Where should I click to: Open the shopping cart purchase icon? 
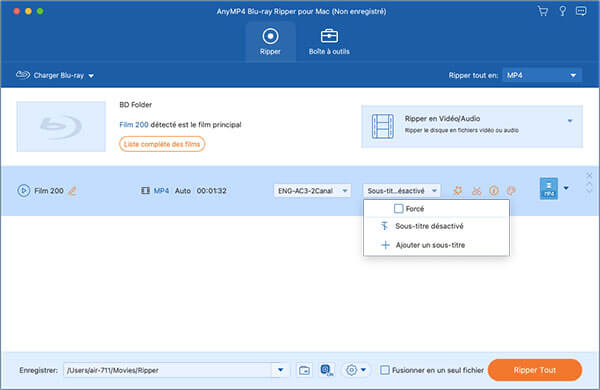543,11
